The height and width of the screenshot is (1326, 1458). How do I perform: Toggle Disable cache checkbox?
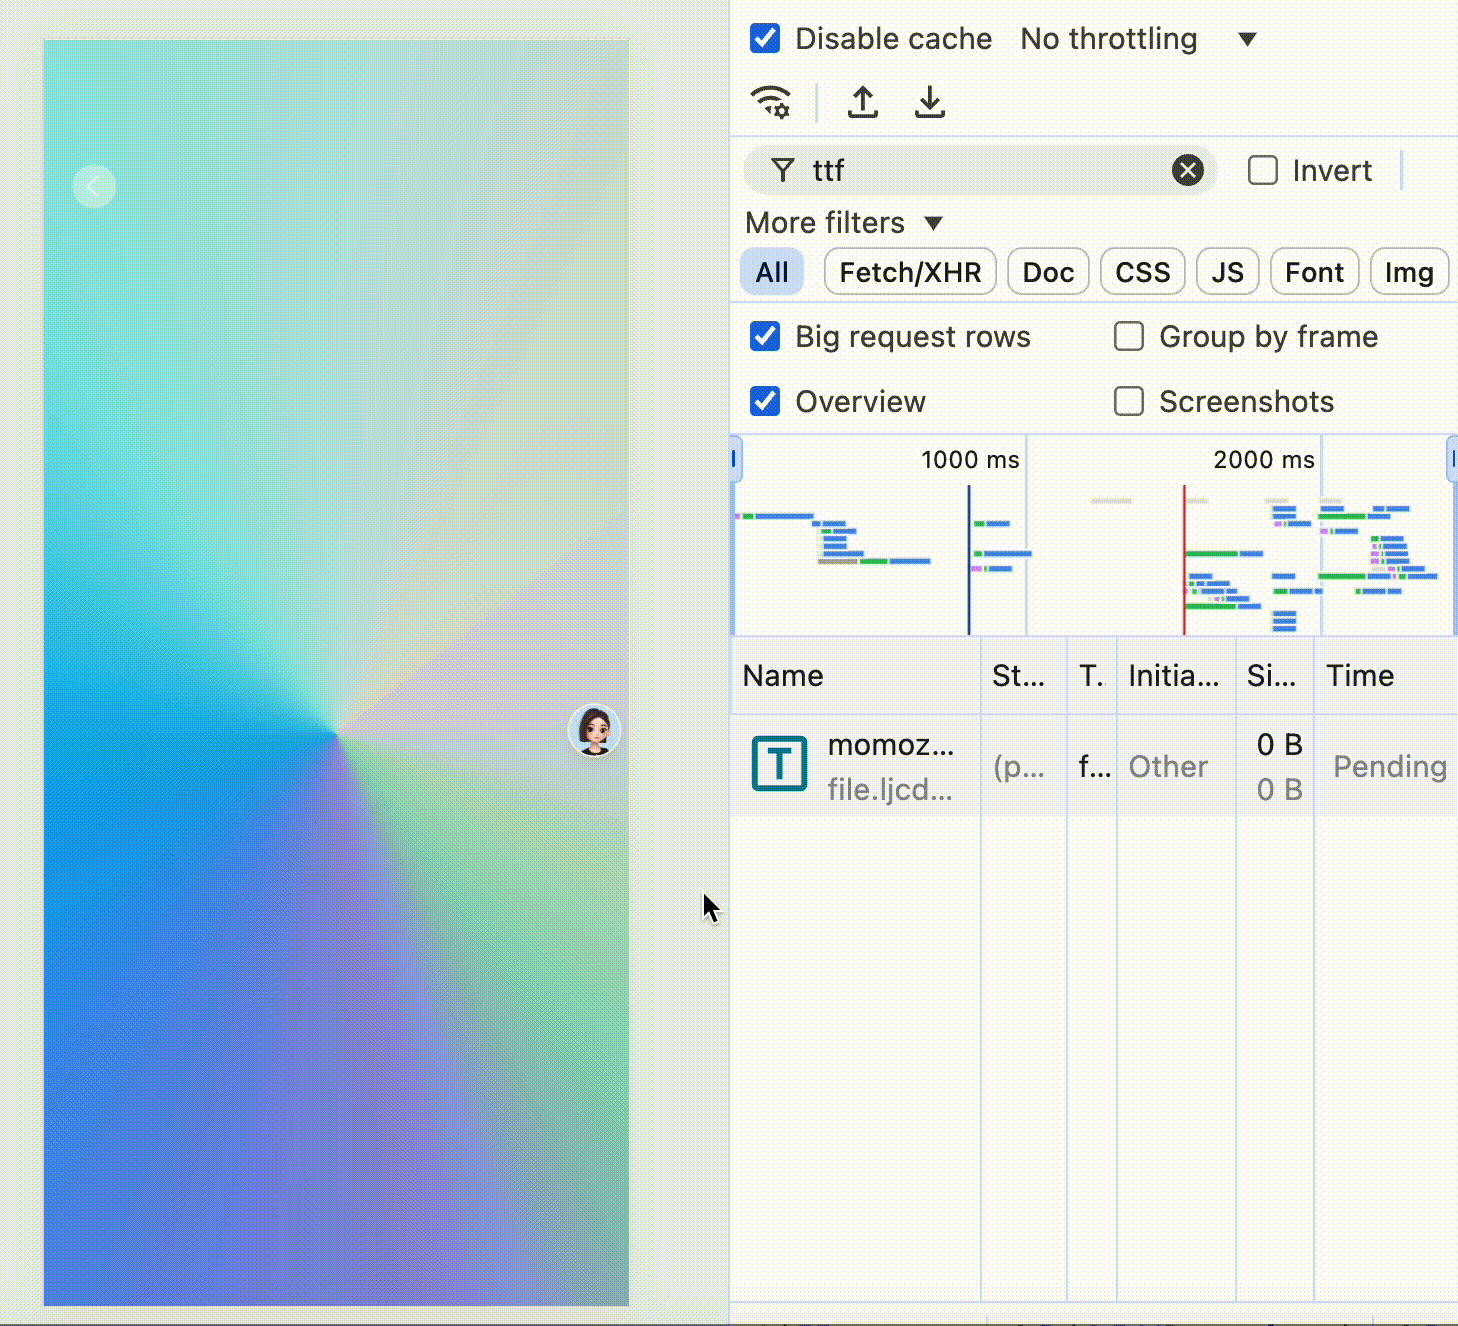coord(765,39)
